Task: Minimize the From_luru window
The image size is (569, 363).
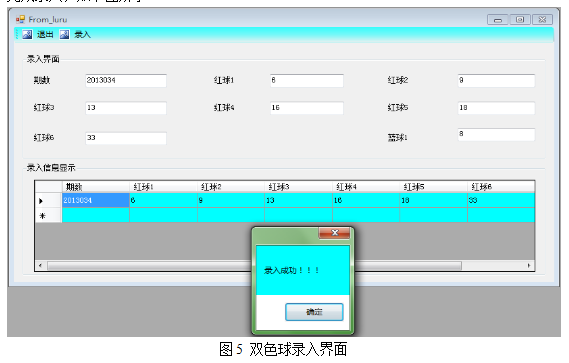Action: [498, 20]
